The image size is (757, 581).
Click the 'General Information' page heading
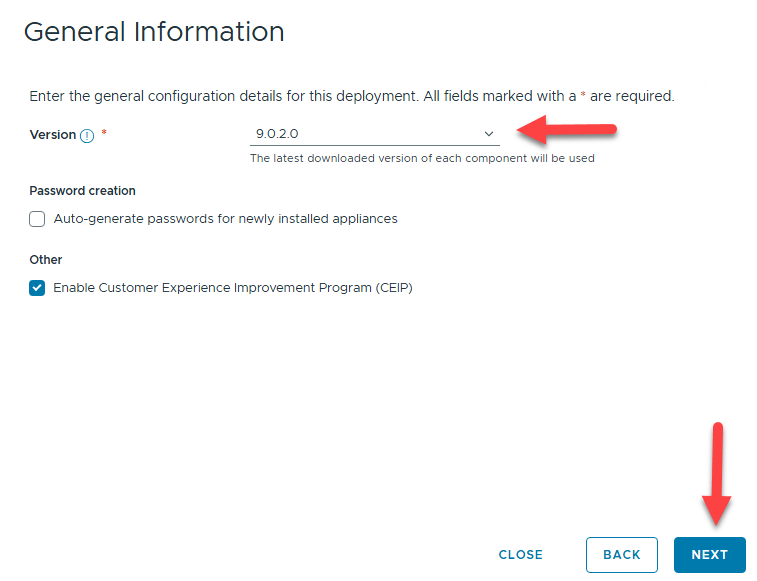(x=154, y=32)
